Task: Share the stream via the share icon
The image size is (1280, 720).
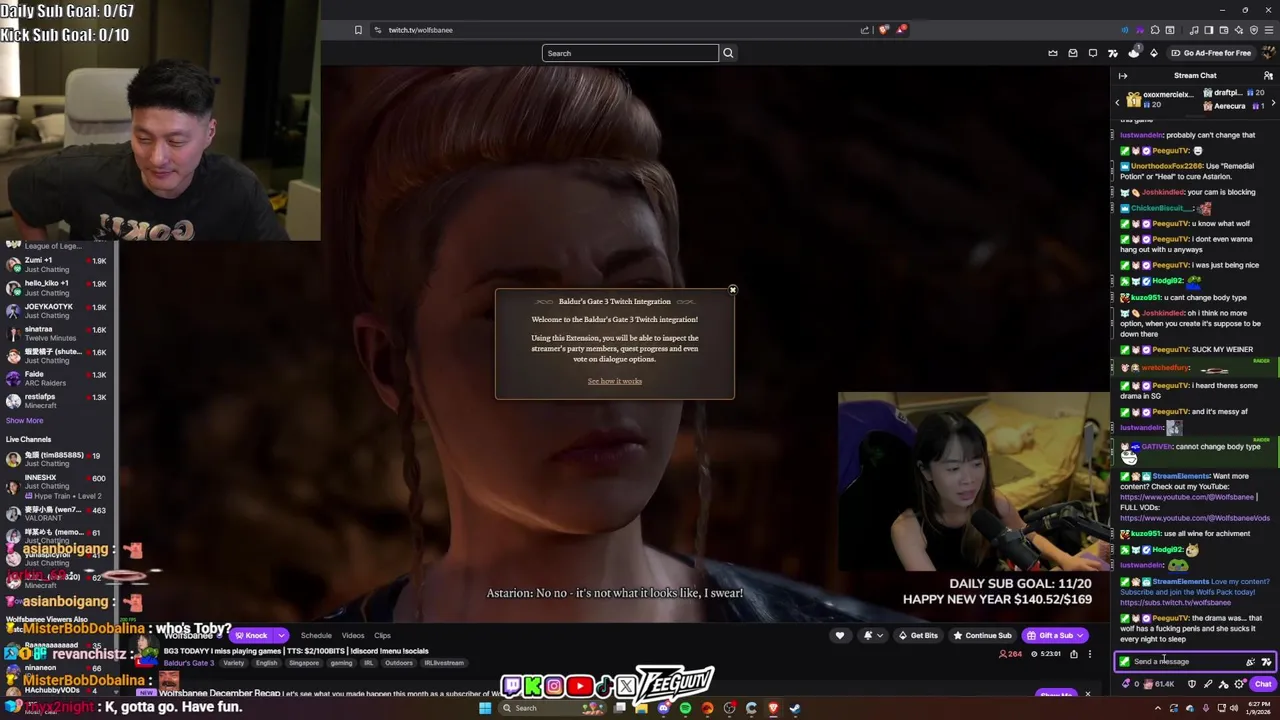Action: coord(1074,655)
